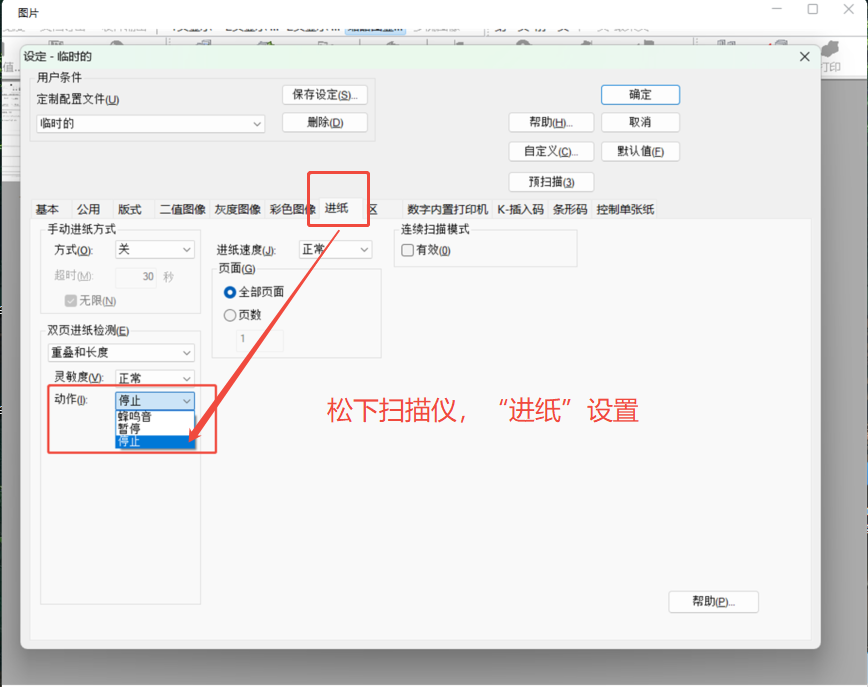The image size is (868, 687).
Task: Enable 有效(0) continuous scan checkbox
Action: (407, 250)
